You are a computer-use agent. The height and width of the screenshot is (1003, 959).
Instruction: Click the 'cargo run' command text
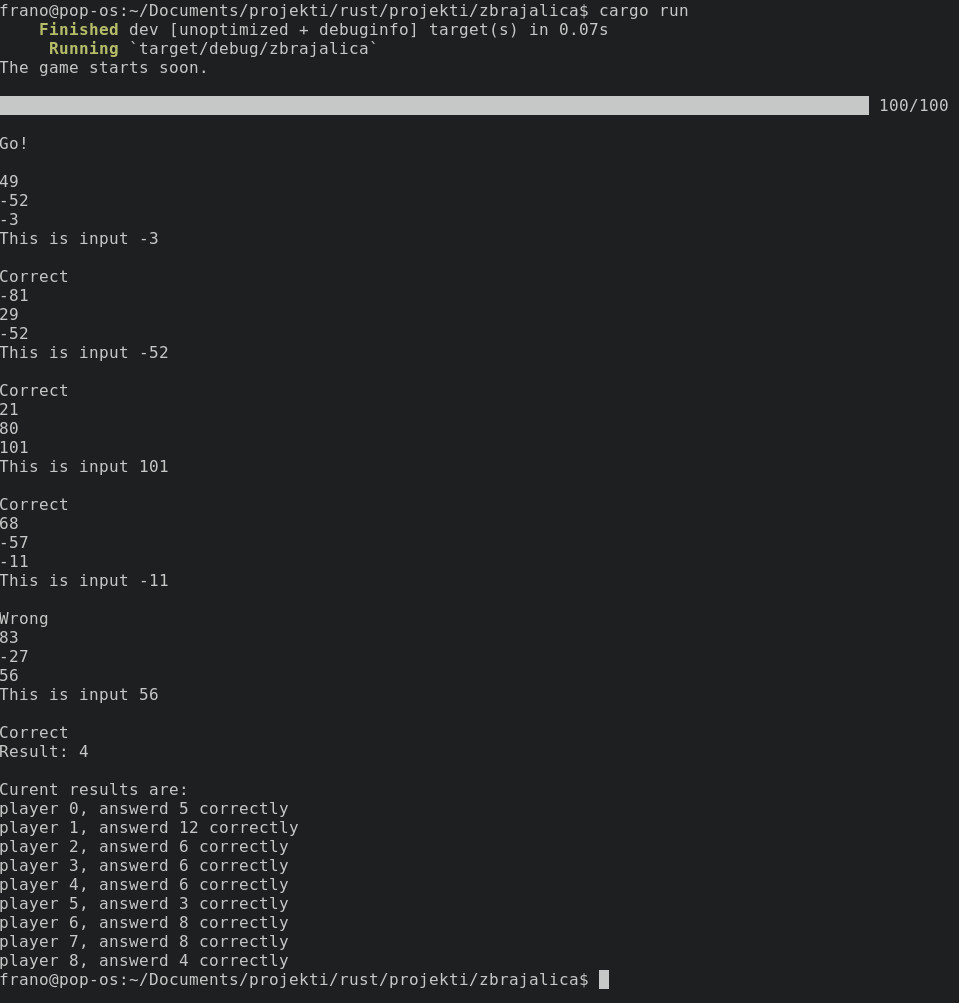(643, 11)
